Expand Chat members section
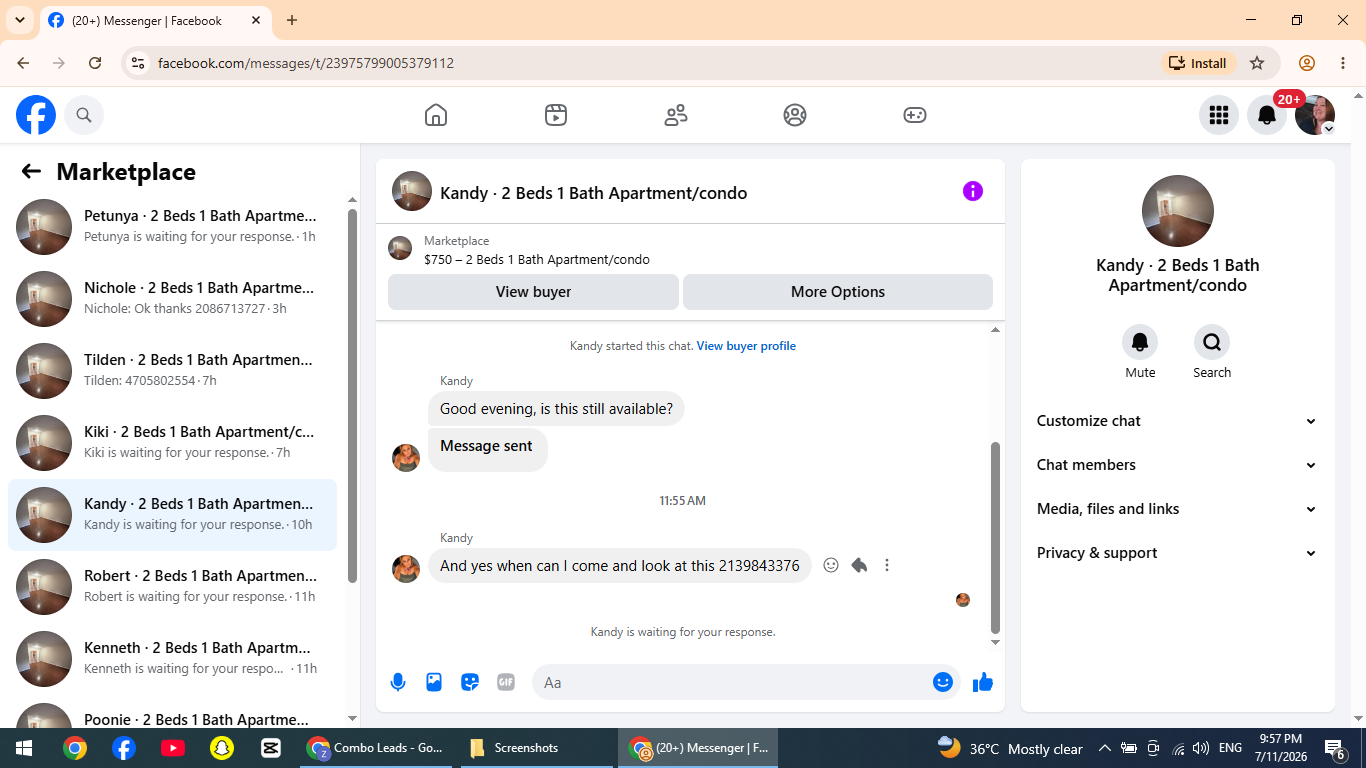The width and height of the screenshot is (1366, 768). pyautogui.click(x=1177, y=465)
